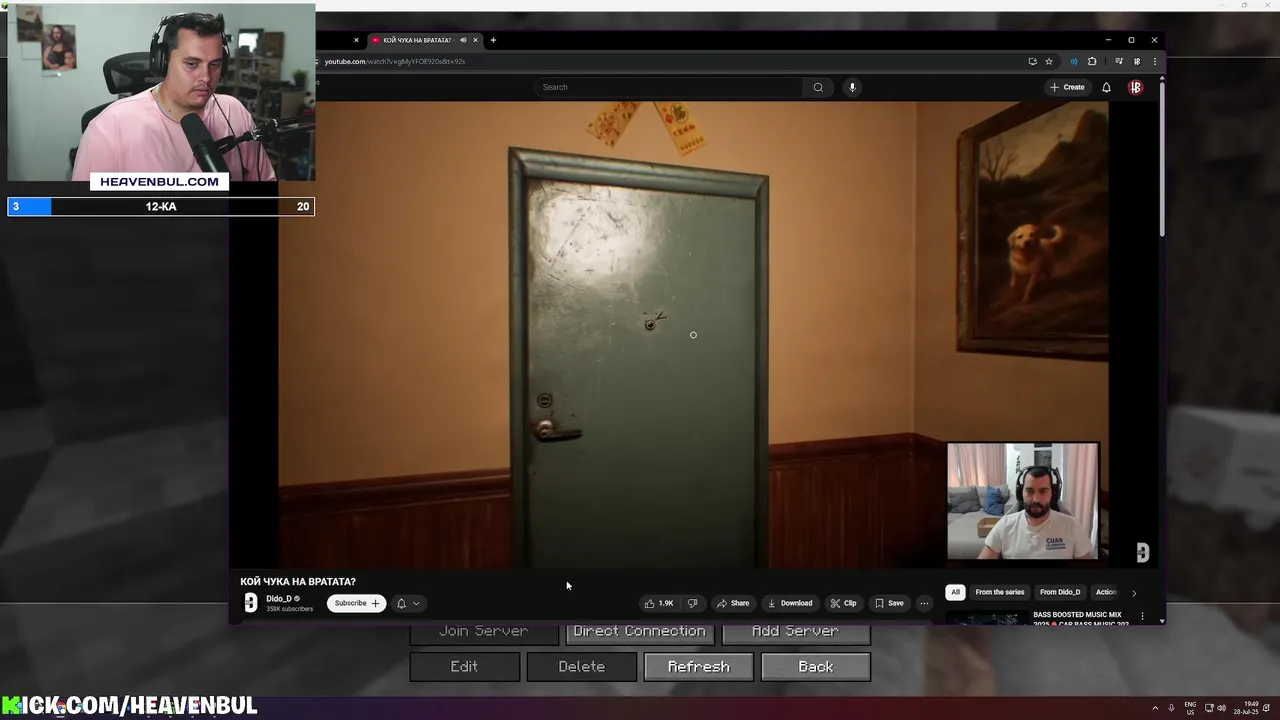Viewport: 1280px width, 720px height.
Task: Open network tray icon
Action: pyautogui.click(x=1209, y=708)
